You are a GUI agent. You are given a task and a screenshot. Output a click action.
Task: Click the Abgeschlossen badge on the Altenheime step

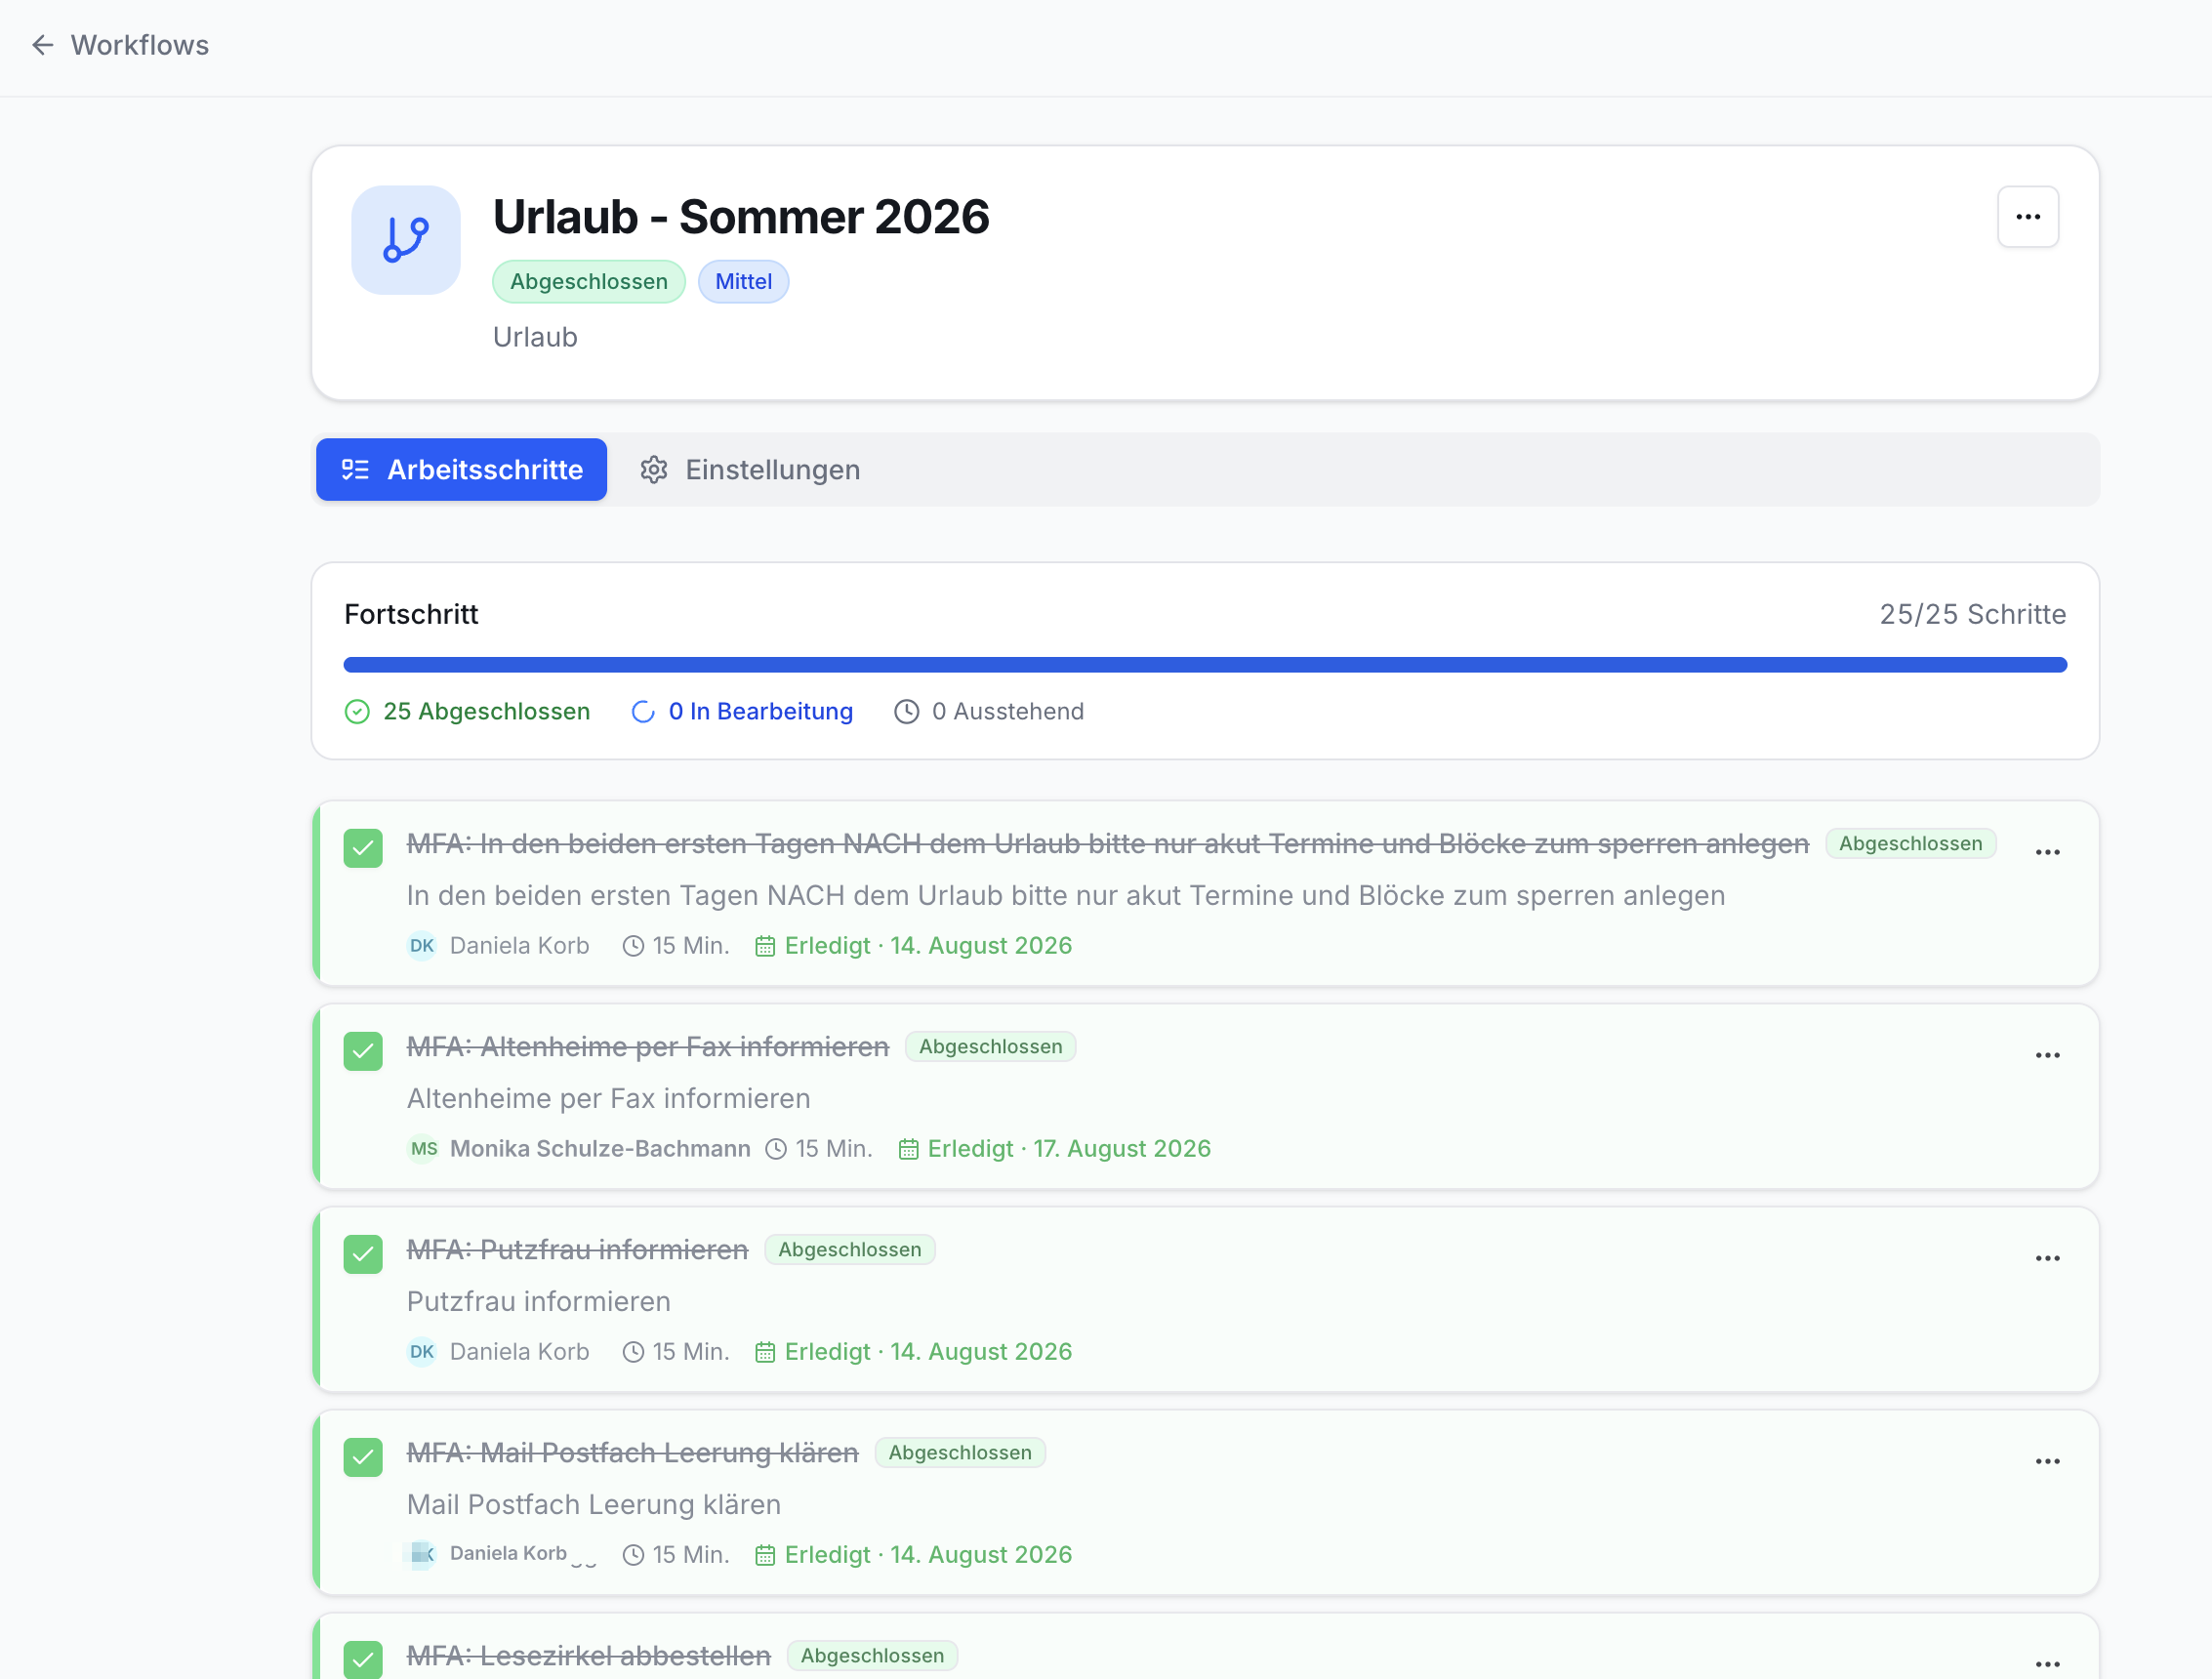pos(990,1047)
